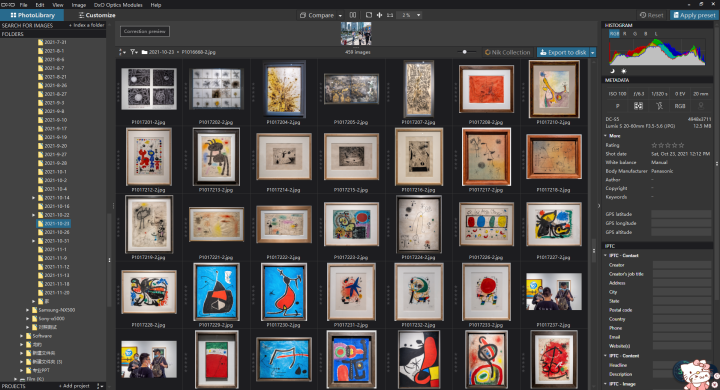Click the Nik Collection button
The height and width of the screenshot is (390, 720).
[x=507, y=52]
